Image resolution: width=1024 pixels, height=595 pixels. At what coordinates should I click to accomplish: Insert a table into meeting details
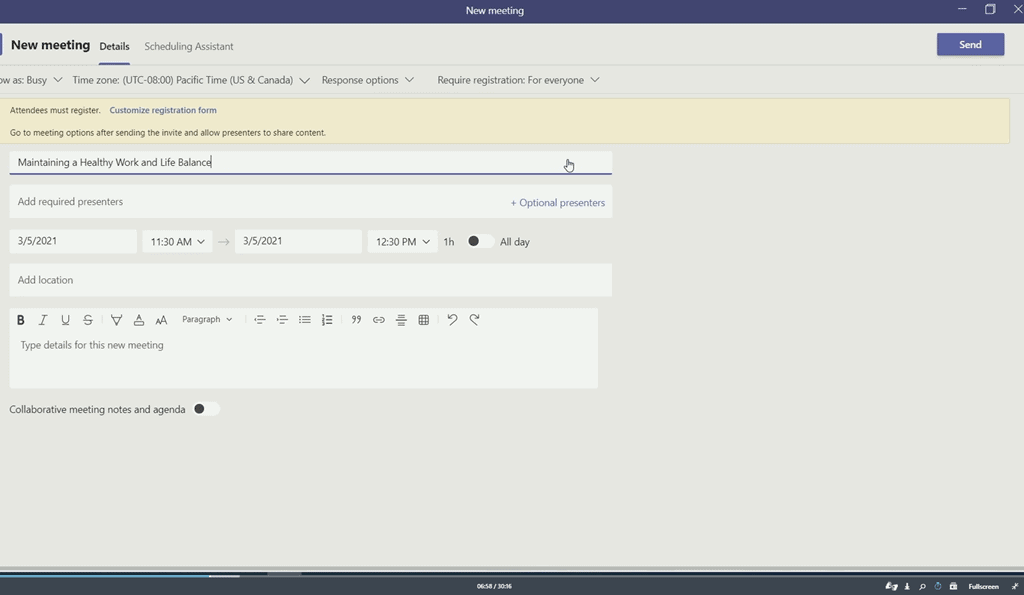coord(424,320)
